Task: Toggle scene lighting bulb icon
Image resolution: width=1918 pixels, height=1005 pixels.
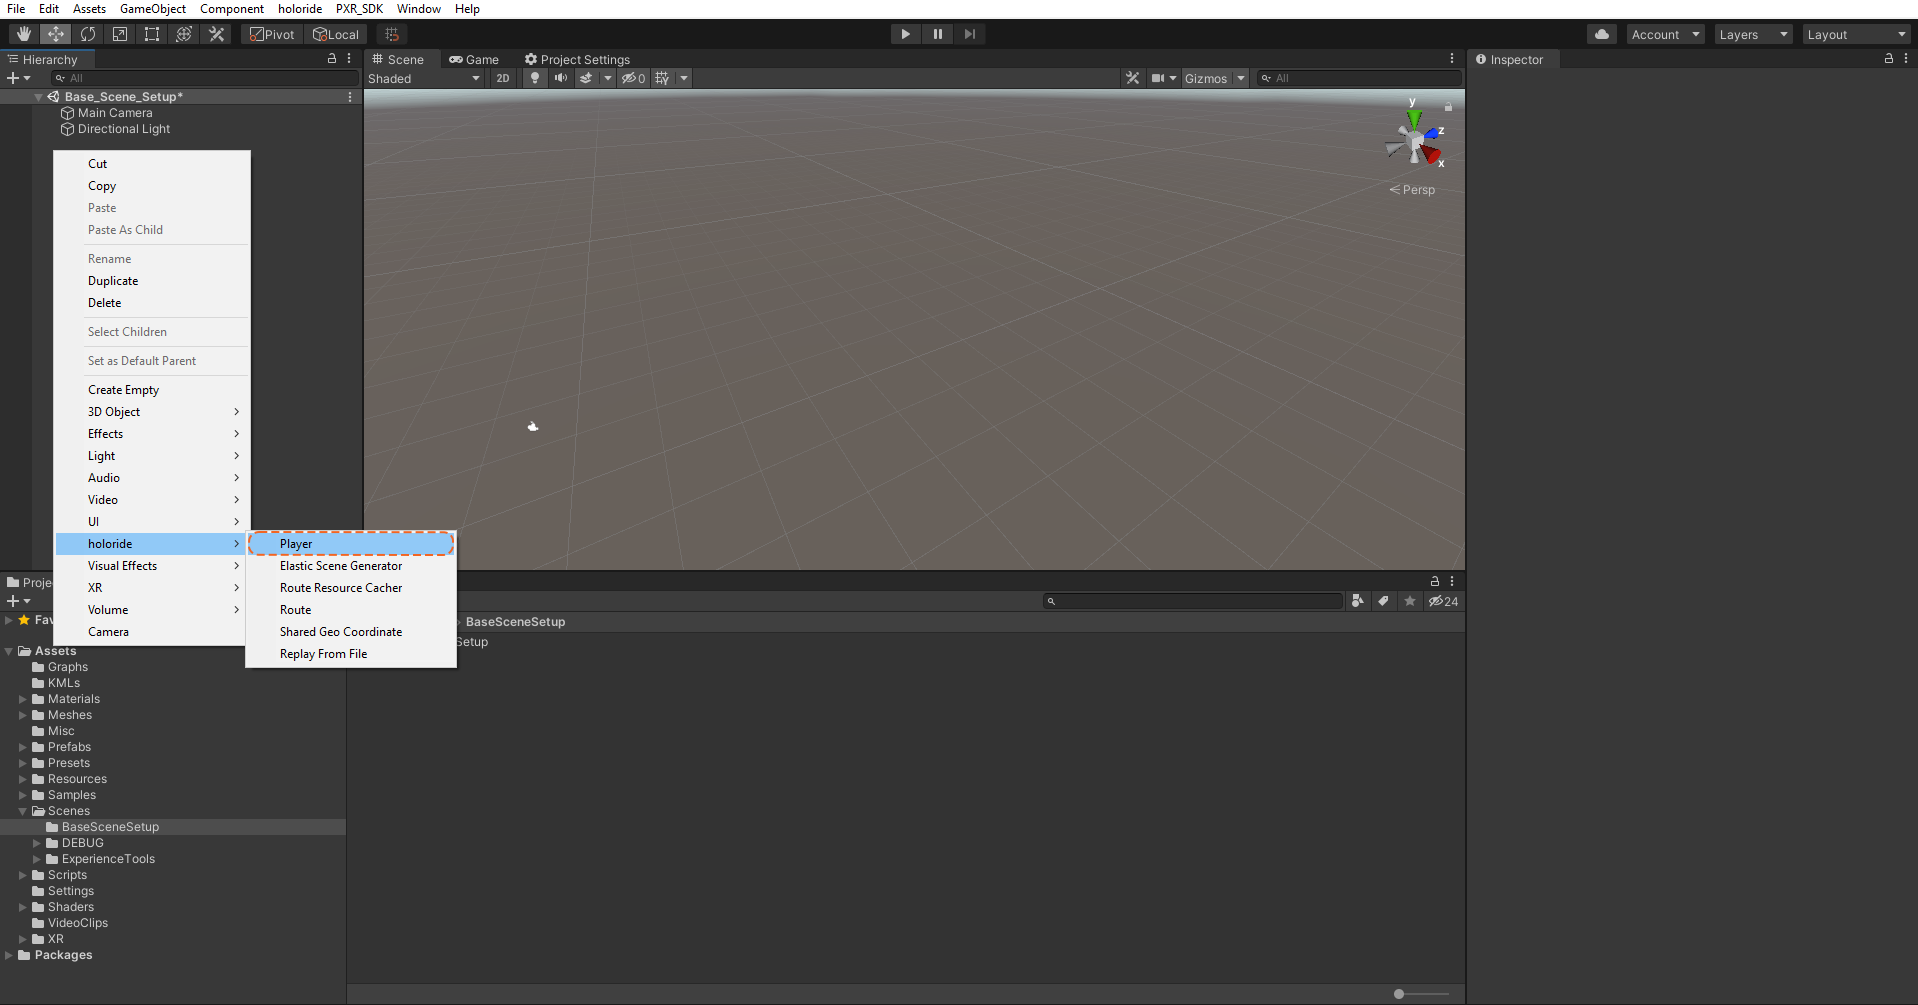Action: click(x=535, y=78)
